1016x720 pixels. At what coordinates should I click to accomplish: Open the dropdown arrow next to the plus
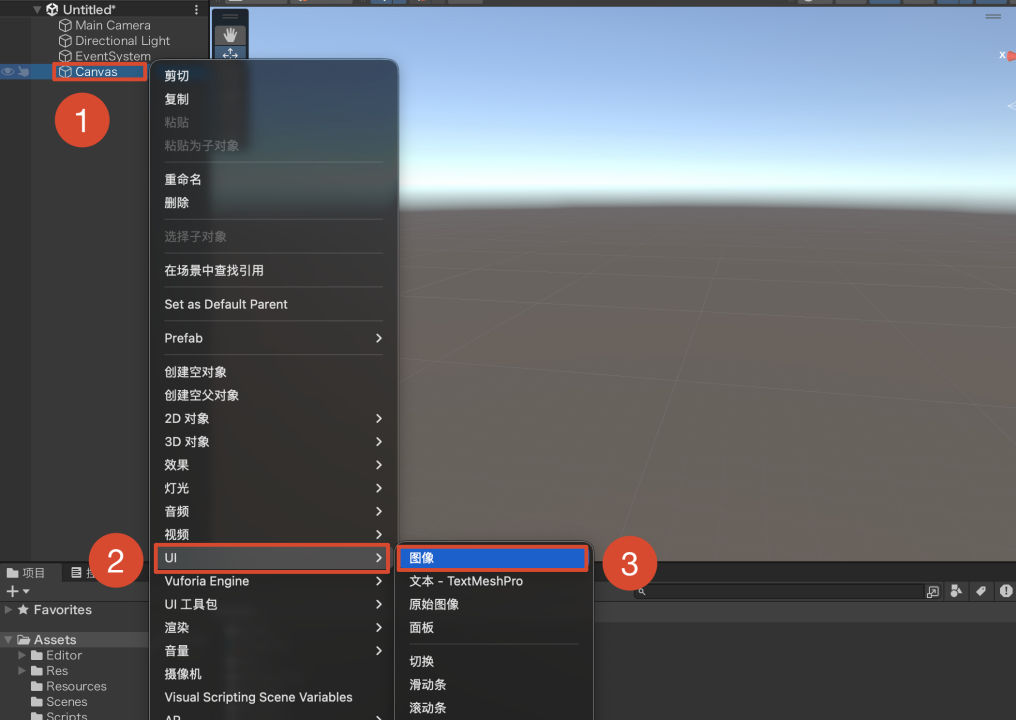click(26, 591)
